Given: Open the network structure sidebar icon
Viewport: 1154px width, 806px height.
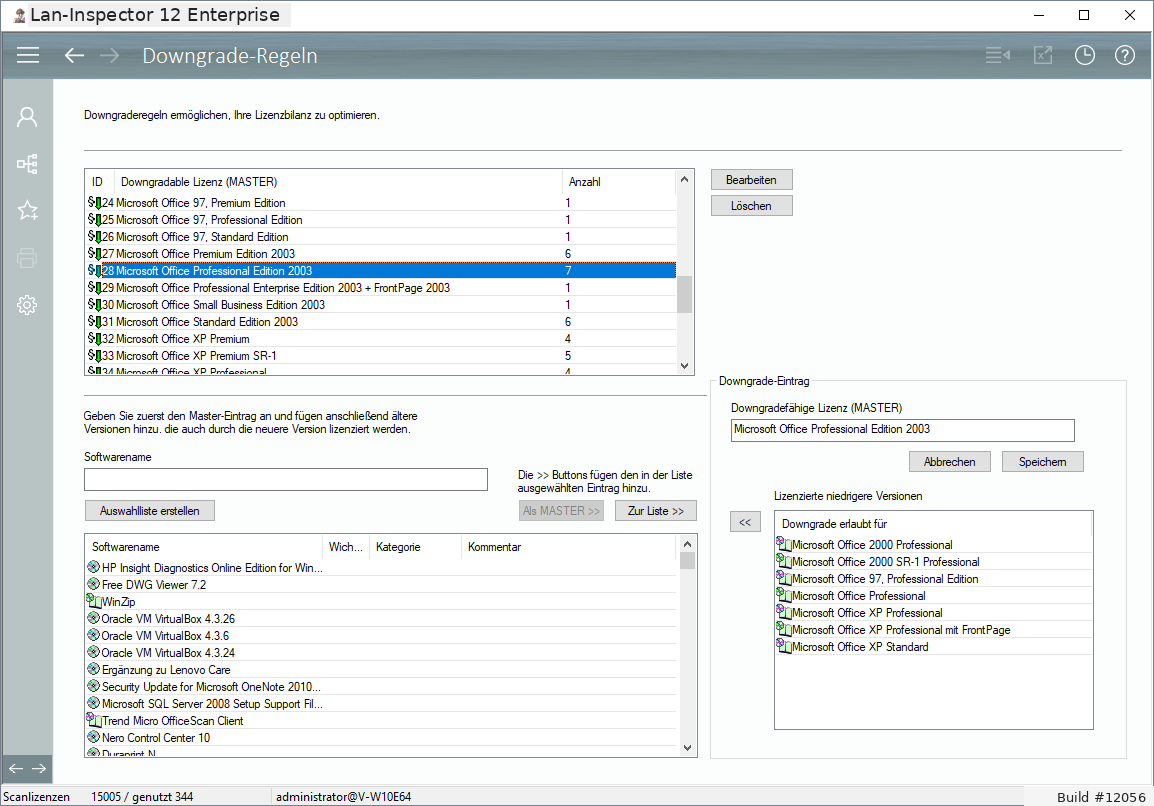Looking at the screenshot, I should coord(27,164).
